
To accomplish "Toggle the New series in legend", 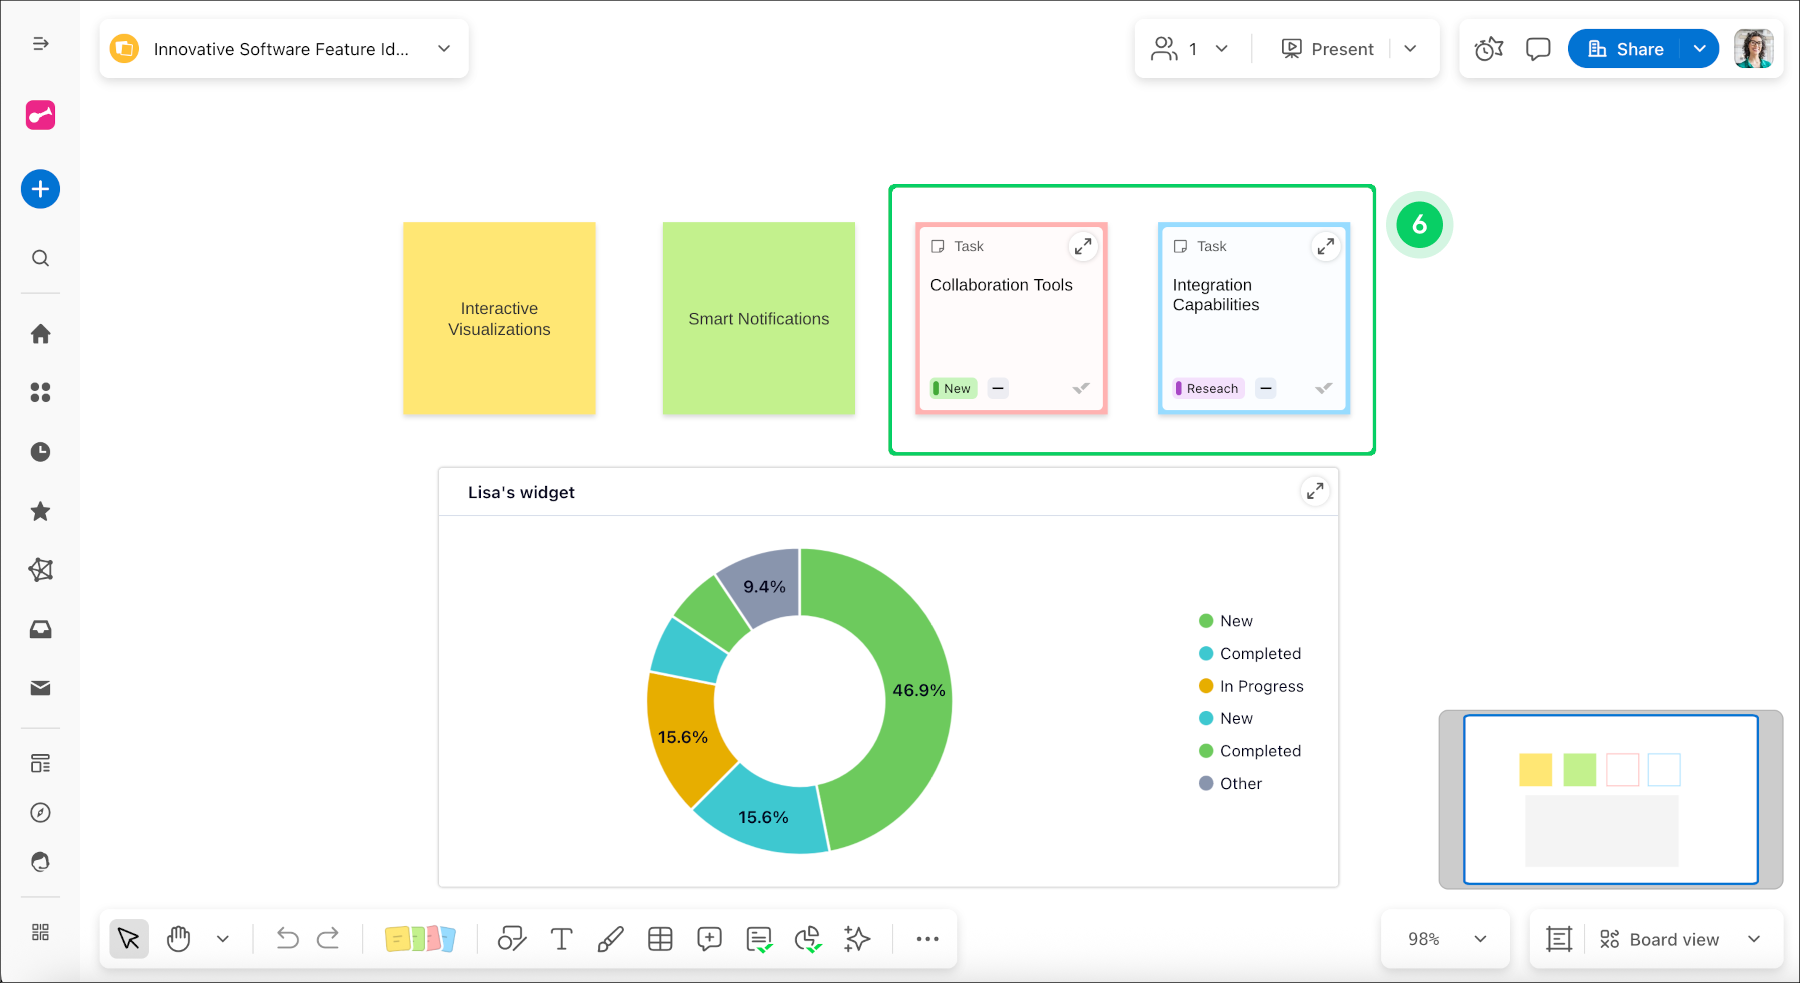I will (x=1235, y=621).
